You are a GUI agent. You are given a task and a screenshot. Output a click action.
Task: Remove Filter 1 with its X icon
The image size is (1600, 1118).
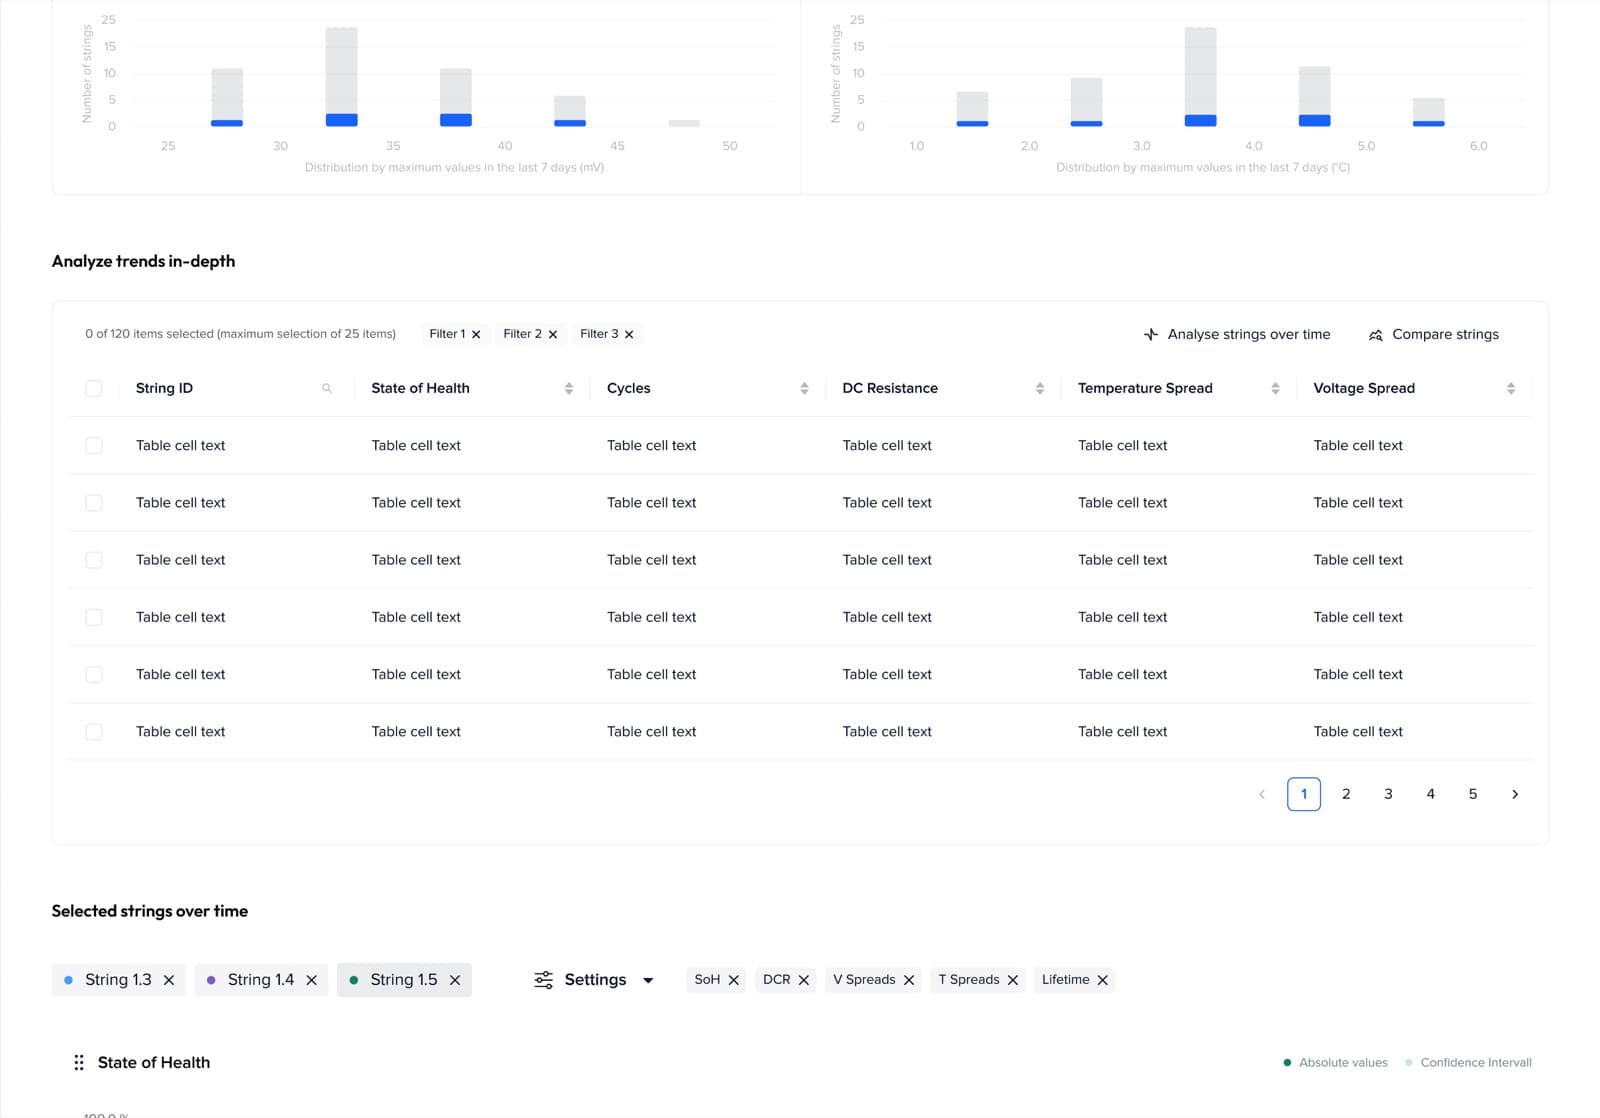[x=476, y=335]
